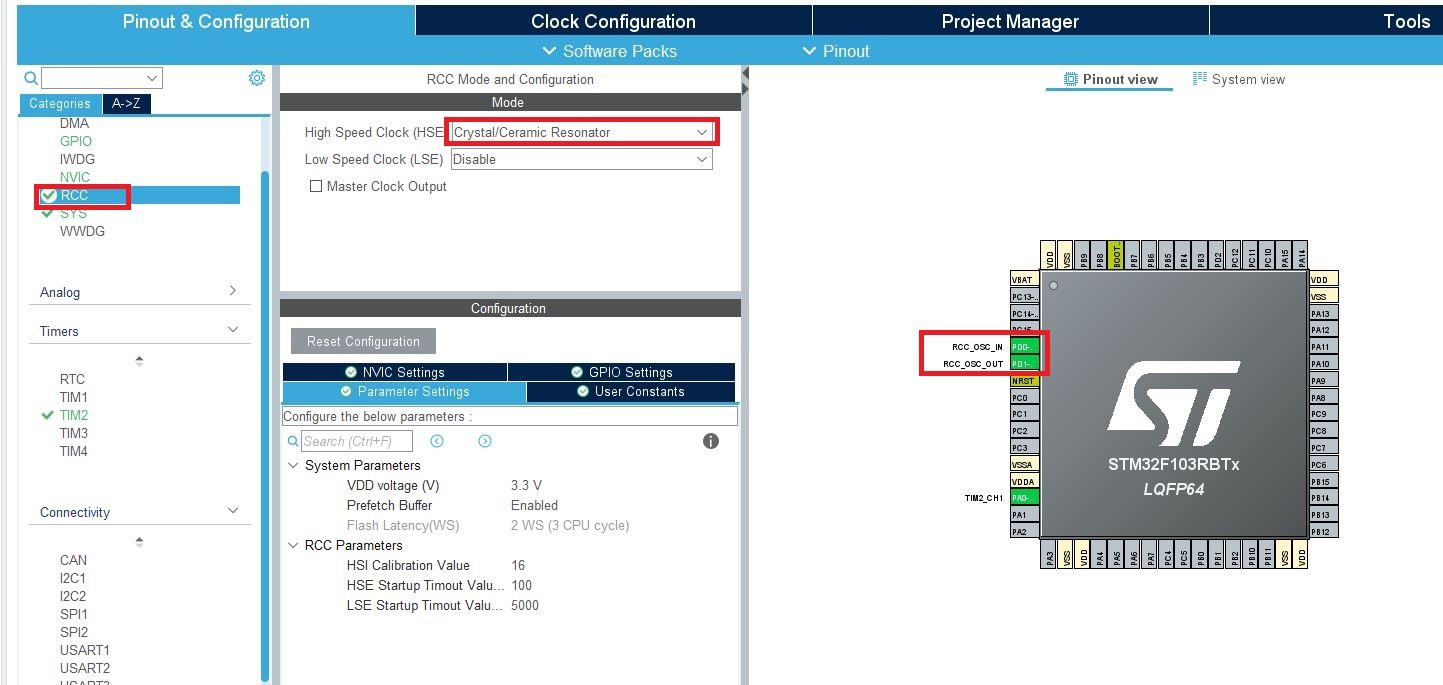Click the HSI Calibration Value 16
Image resolution: width=1443 pixels, height=685 pixels.
(x=518, y=565)
